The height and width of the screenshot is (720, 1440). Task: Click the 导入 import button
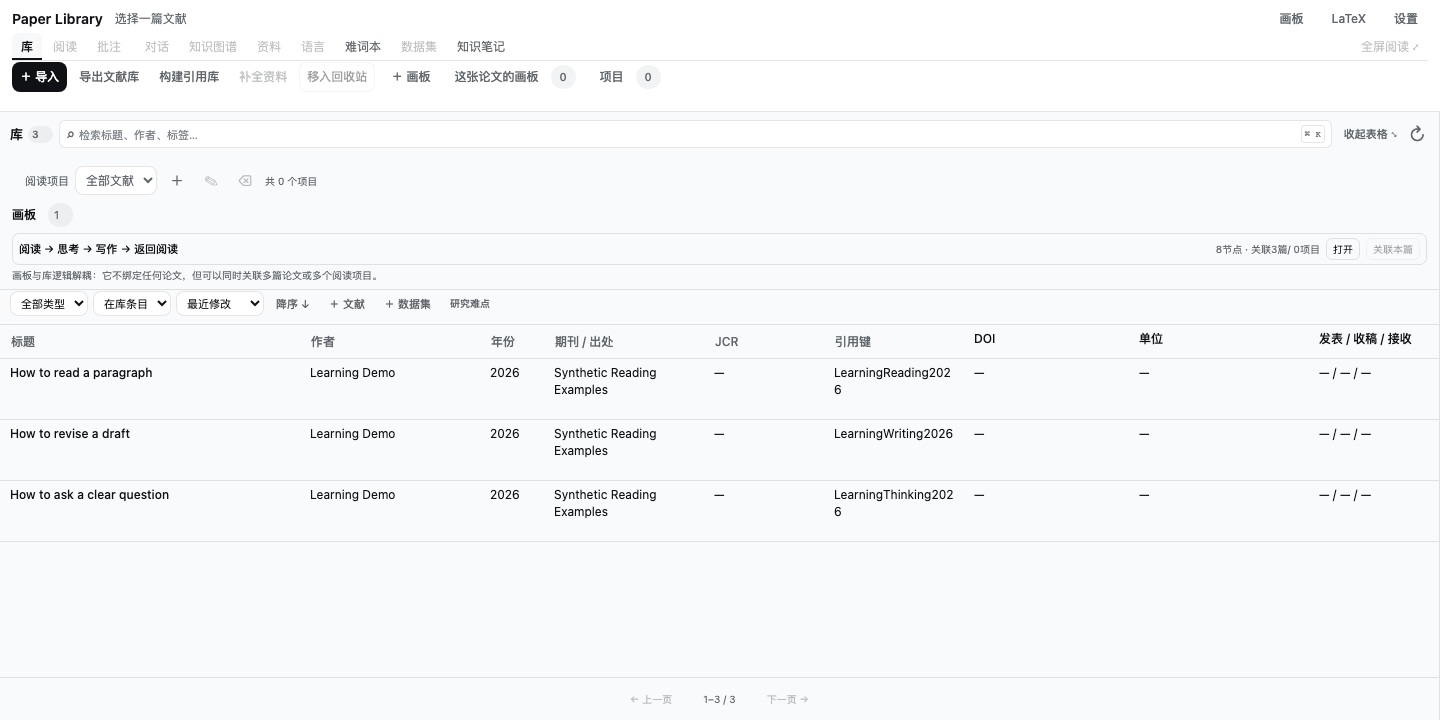pyautogui.click(x=40, y=77)
